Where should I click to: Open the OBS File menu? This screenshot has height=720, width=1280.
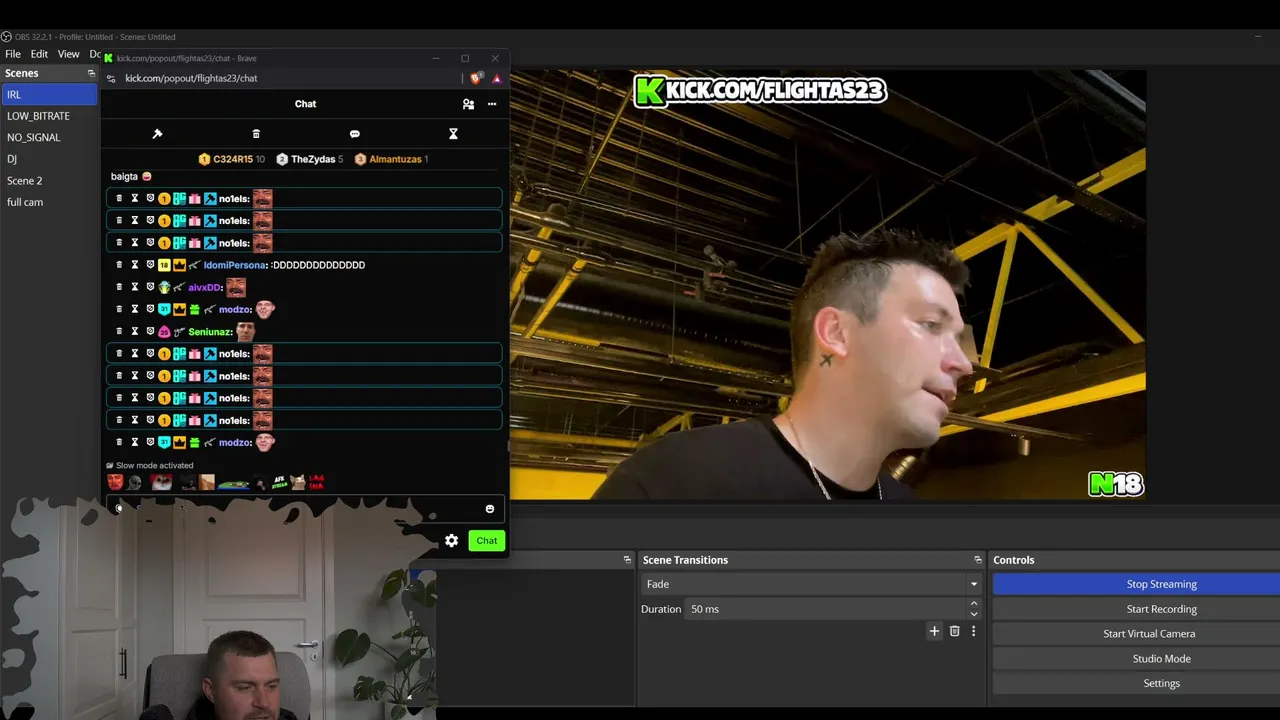pos(13,54)
